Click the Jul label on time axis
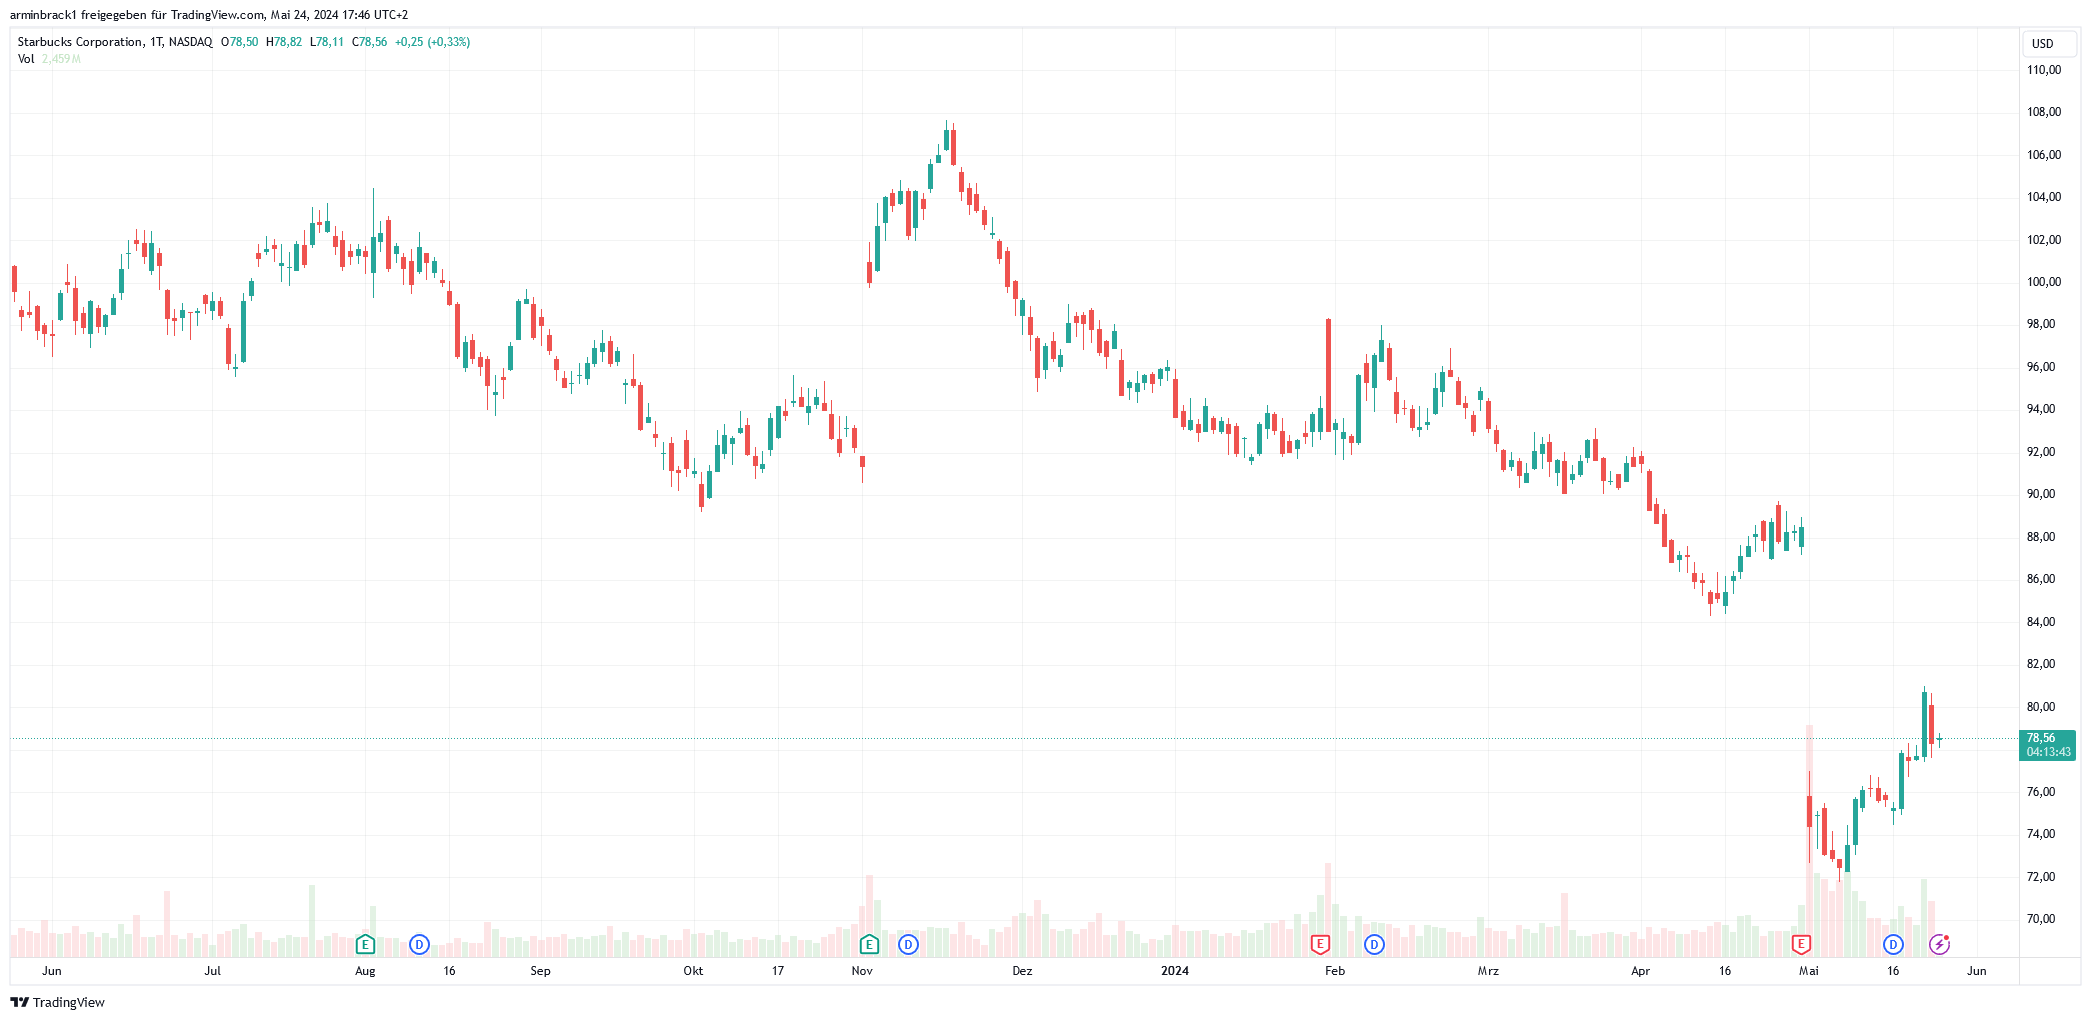The height and width of the screenshot is (1020, 2091). pyautogui.click(x=212, y=971)
